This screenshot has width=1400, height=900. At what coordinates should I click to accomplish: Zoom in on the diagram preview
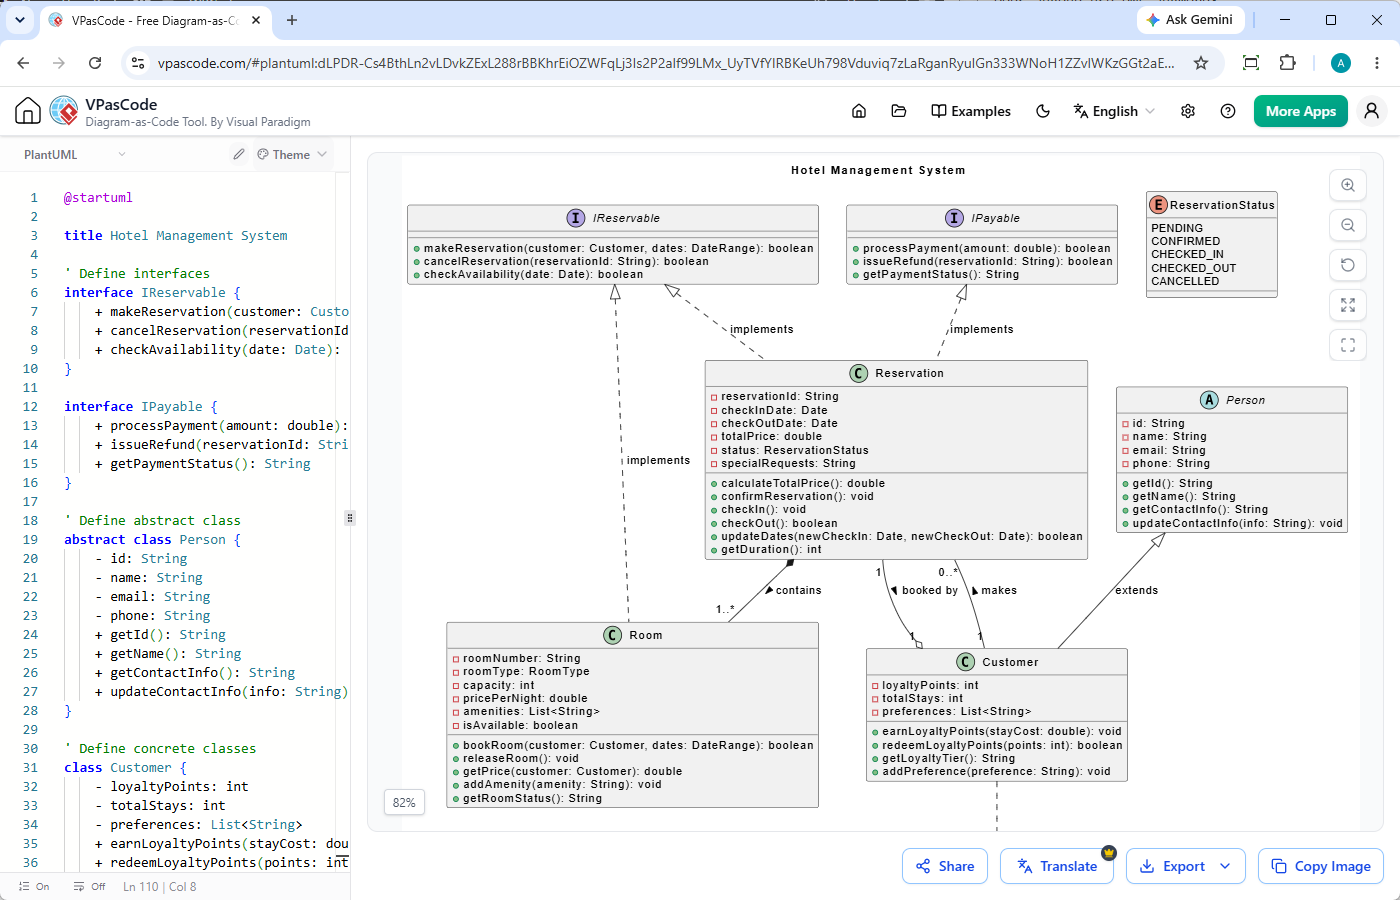tap(1348, 185)
